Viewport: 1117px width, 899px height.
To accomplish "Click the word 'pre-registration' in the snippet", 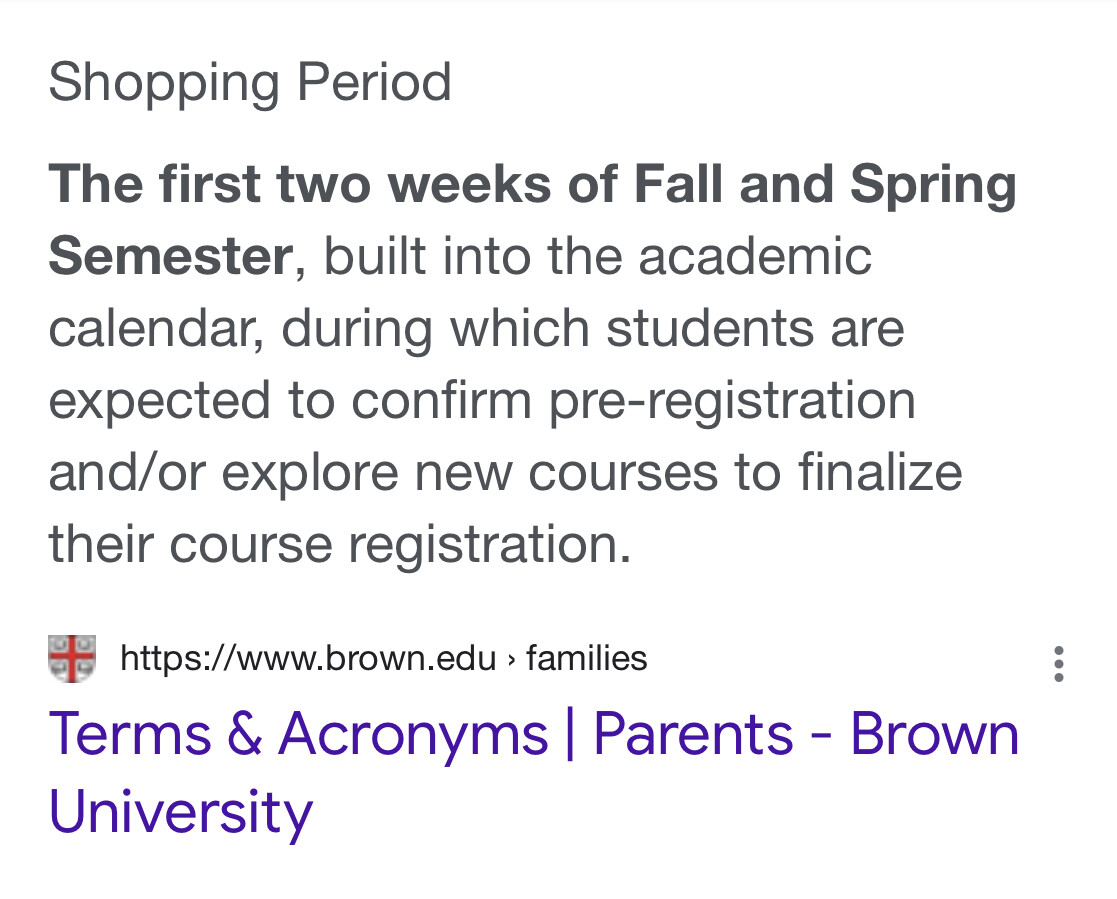I will 732,401.
